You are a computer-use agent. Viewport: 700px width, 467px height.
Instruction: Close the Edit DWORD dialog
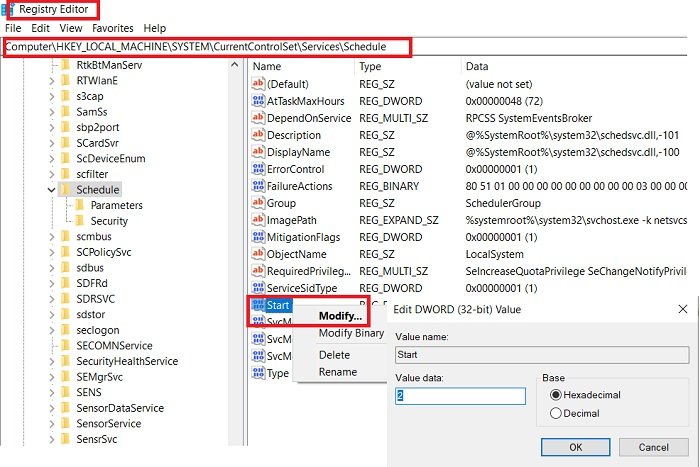[683, 309]
